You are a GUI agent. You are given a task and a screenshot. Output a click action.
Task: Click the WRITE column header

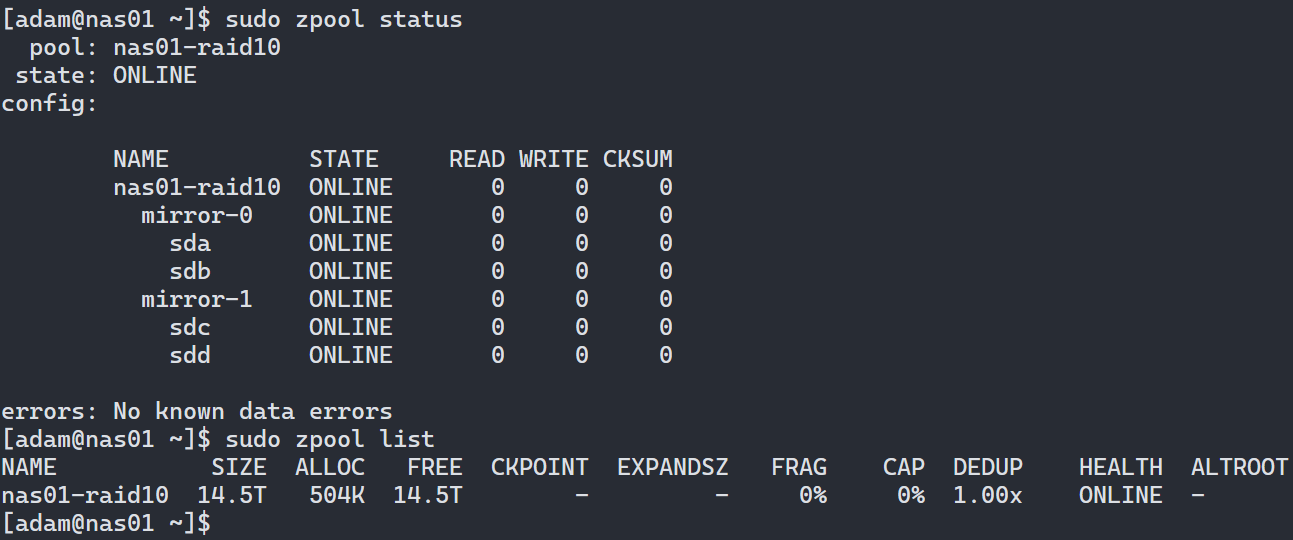coord(553,160)
